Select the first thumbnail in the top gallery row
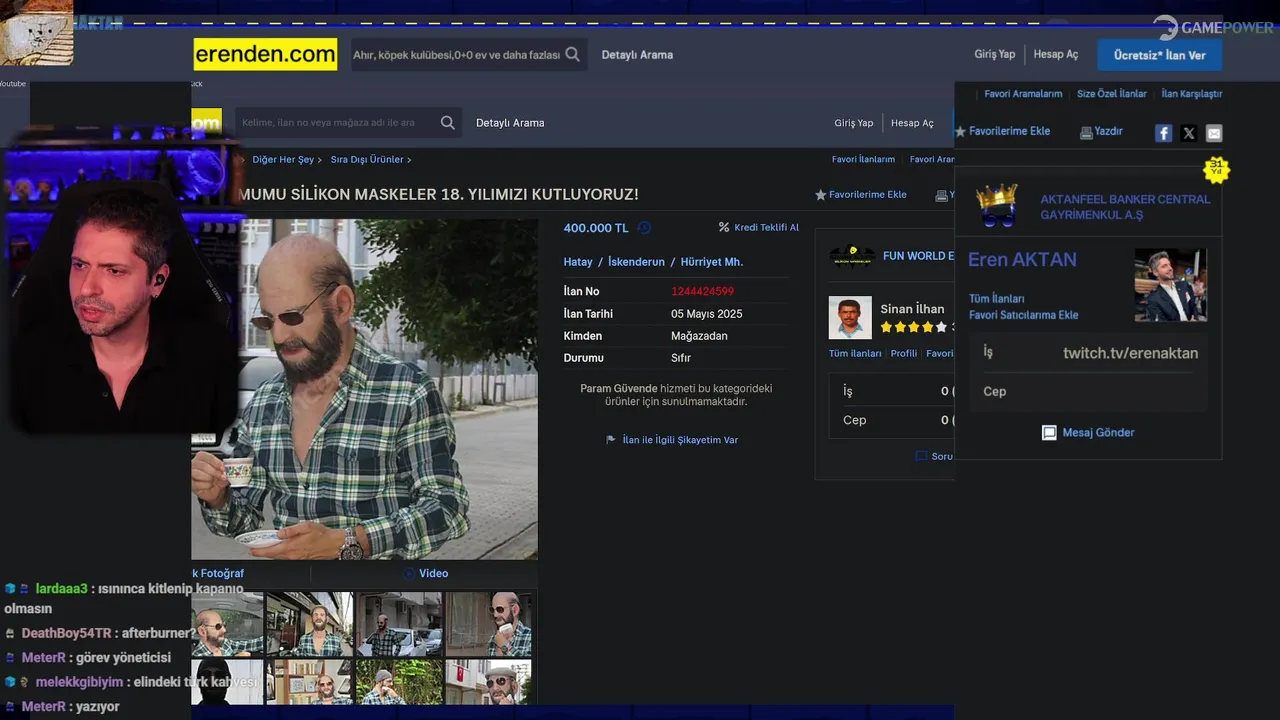Viewport: 1280px width, 720px height. [227, 624]
